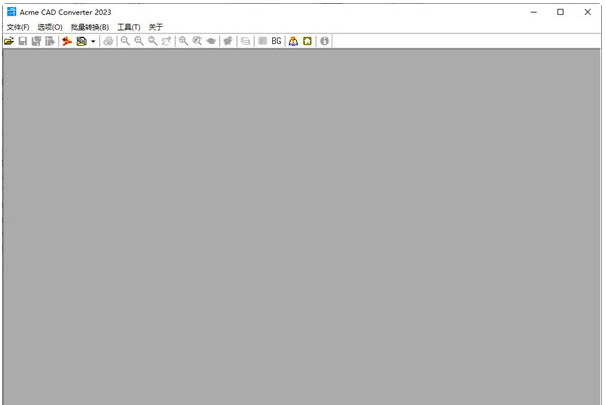Click the Acme CAD Converter title bar icon
This screenshot has width=606, height=405.
12,12
